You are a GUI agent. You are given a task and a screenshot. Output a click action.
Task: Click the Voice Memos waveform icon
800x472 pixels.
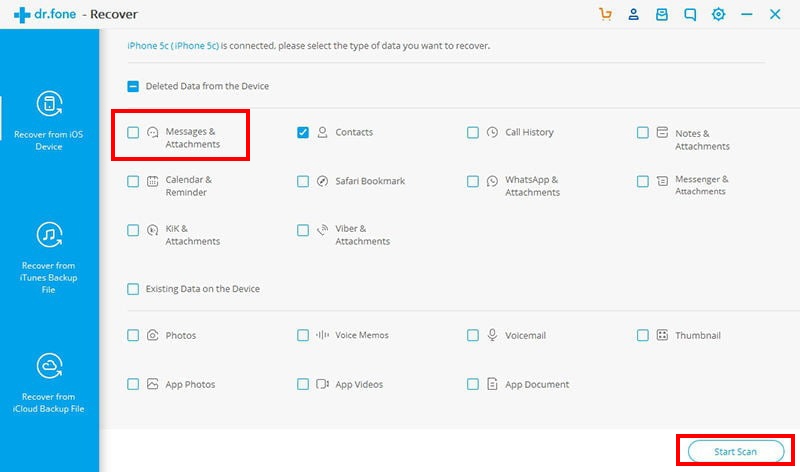pyautogui.click(x=322, y=335)
